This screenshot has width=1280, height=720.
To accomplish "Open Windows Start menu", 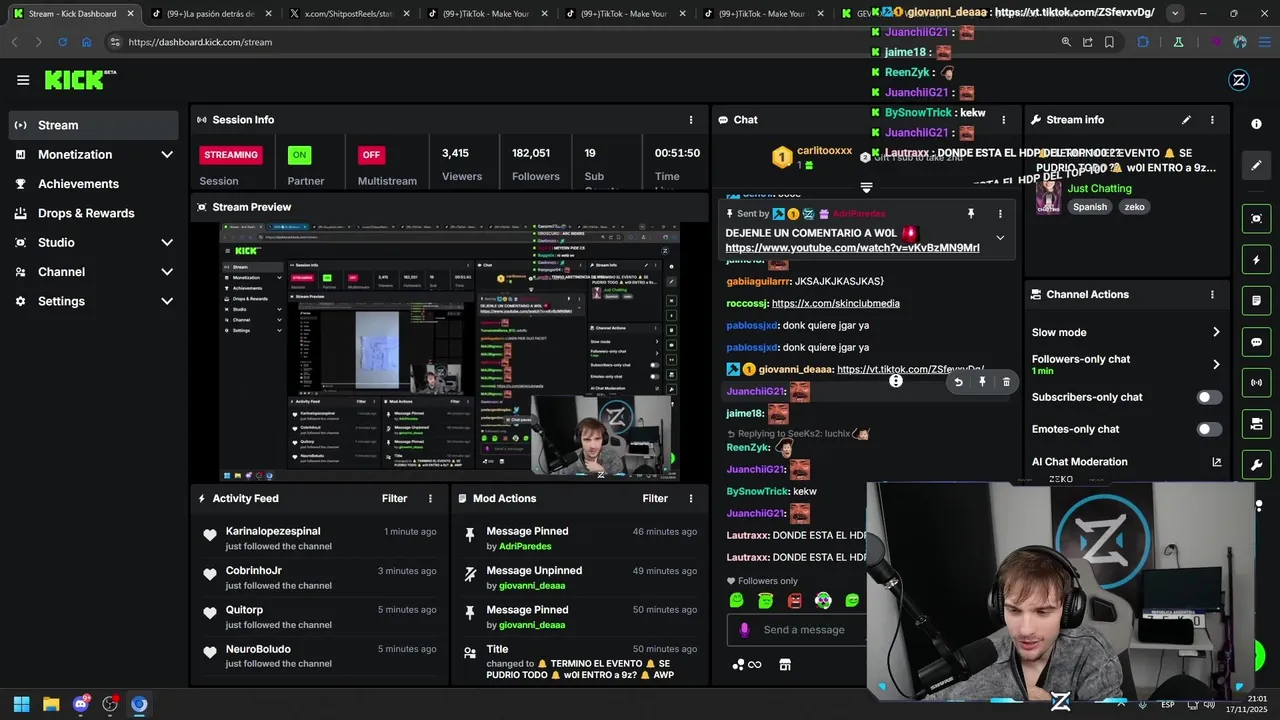I will [x=21, y=704].
